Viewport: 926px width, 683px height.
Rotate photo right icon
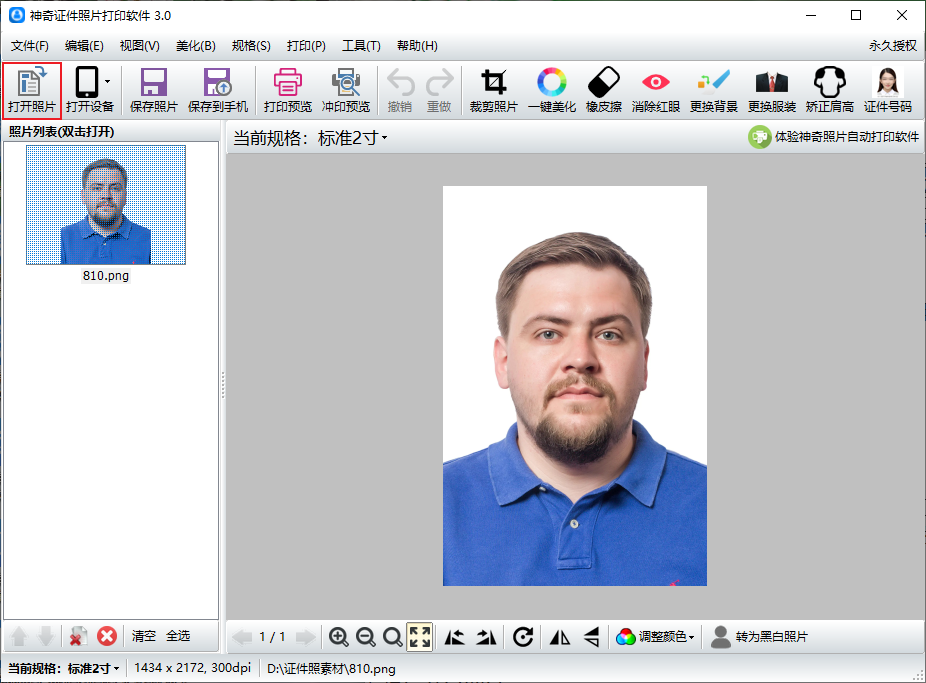coord(486,637)
